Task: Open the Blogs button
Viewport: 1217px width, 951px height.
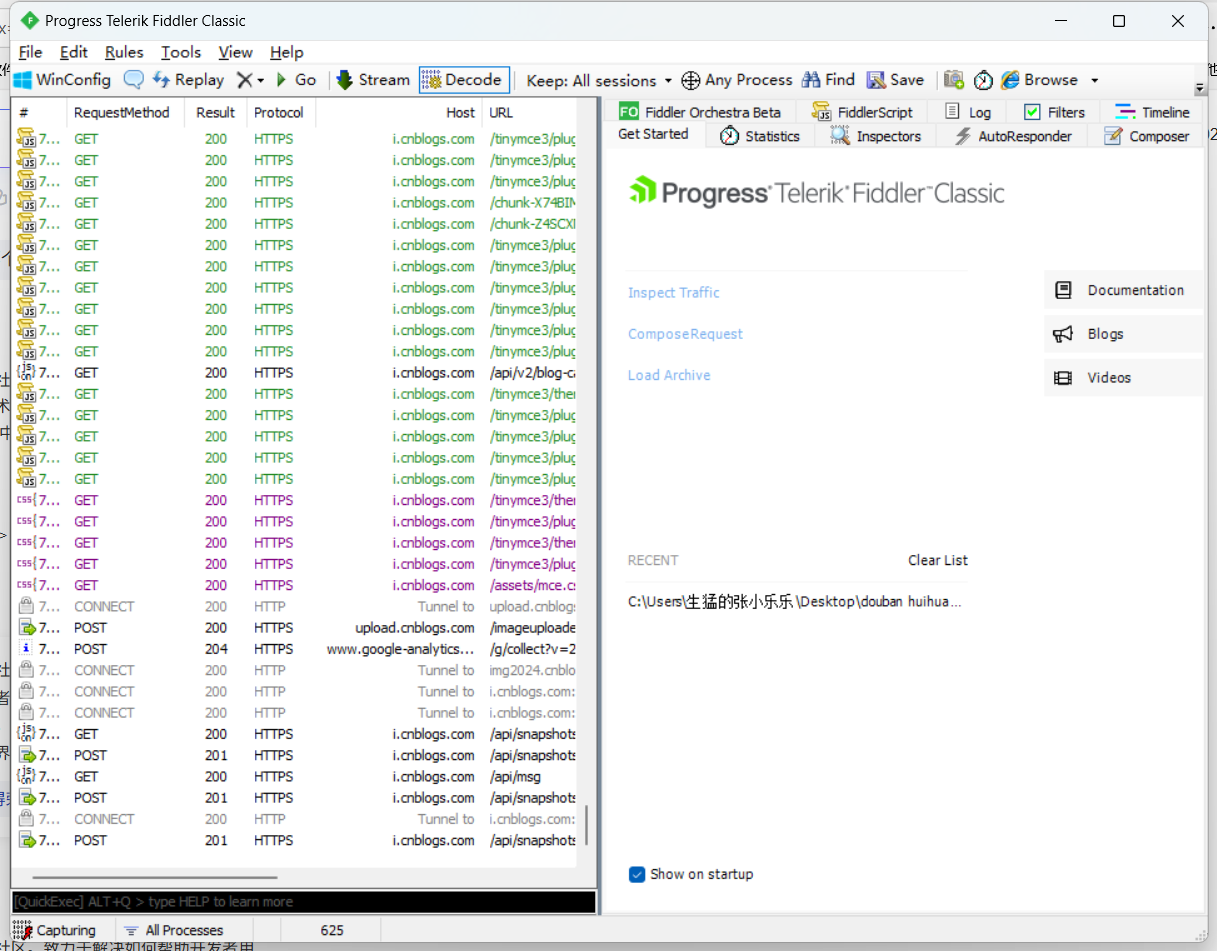Action: tap(1123, 334)
